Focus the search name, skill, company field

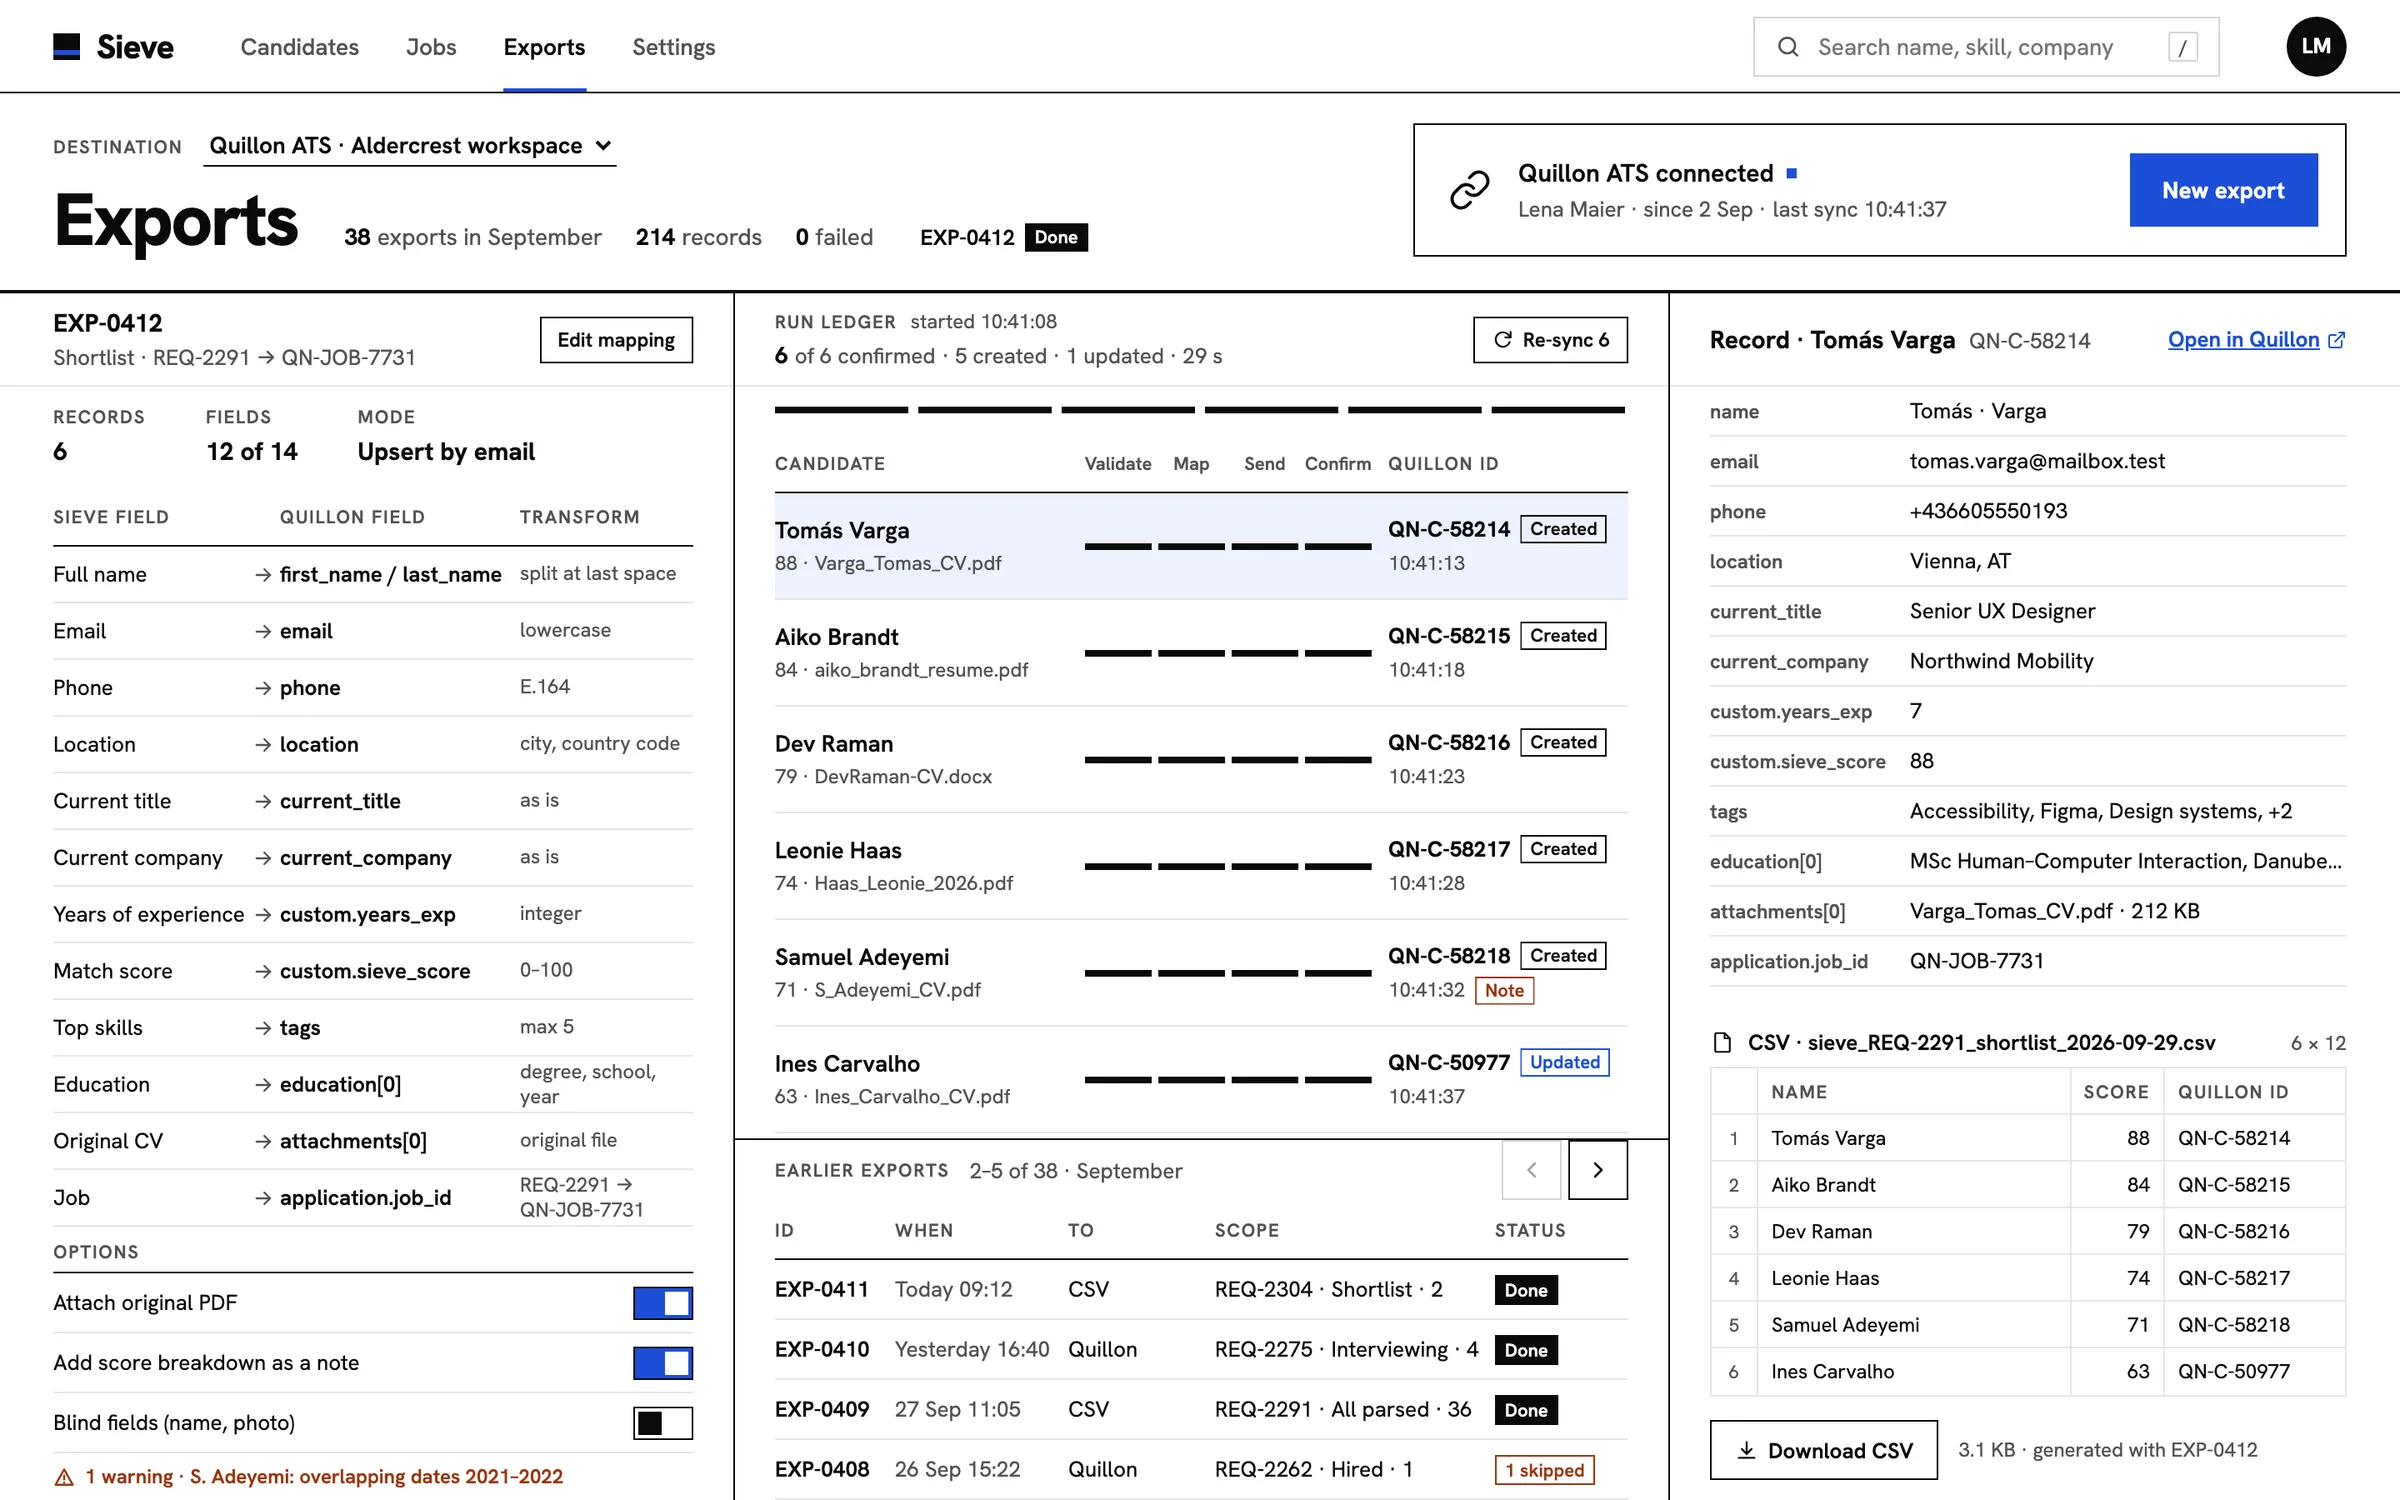coord(1985,47)
